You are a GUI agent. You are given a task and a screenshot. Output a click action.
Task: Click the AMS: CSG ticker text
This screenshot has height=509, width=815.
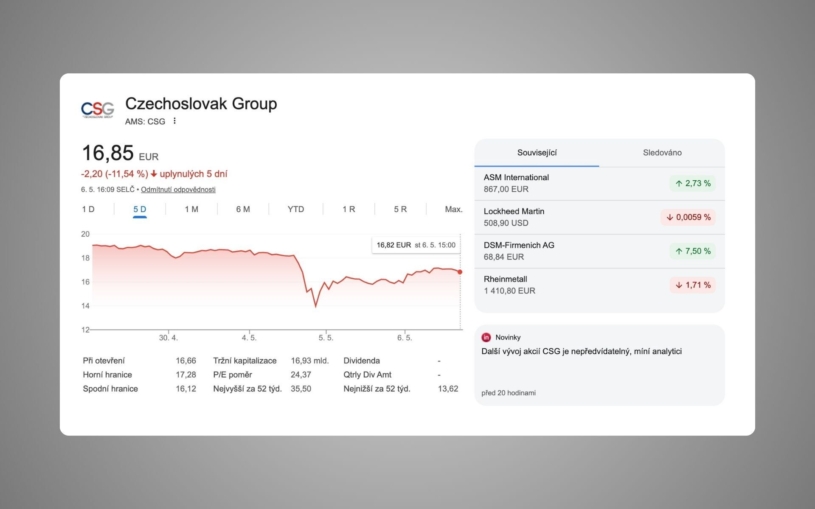point(145,122)
